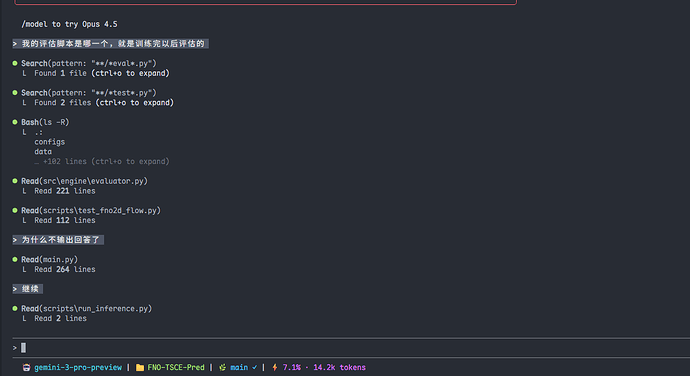The width and height of the screenshot is (690, 376).
Task: Click the checkmark after main branch
Action: tap(254, 367)
